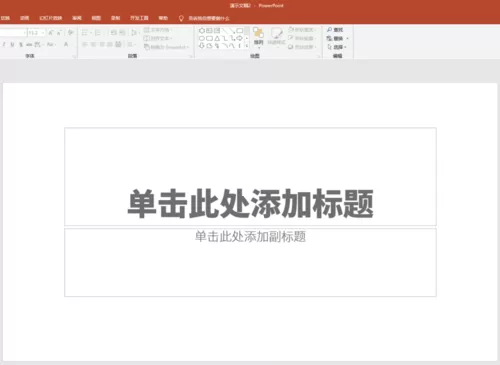This screenshot has width=500, height=365.
Task: Switch to the 视图 (View) tab
Action: tap(96, 18)
